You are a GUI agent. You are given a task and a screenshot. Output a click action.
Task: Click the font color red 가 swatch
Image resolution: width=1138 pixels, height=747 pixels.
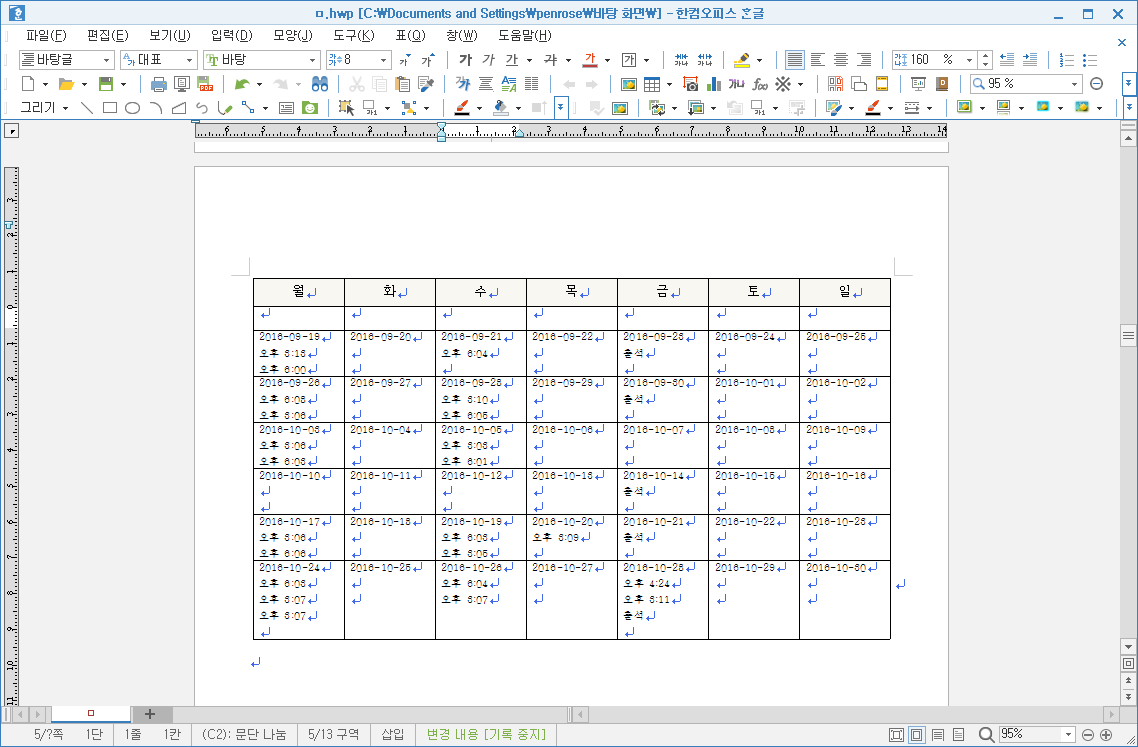(x=591, y=60)
